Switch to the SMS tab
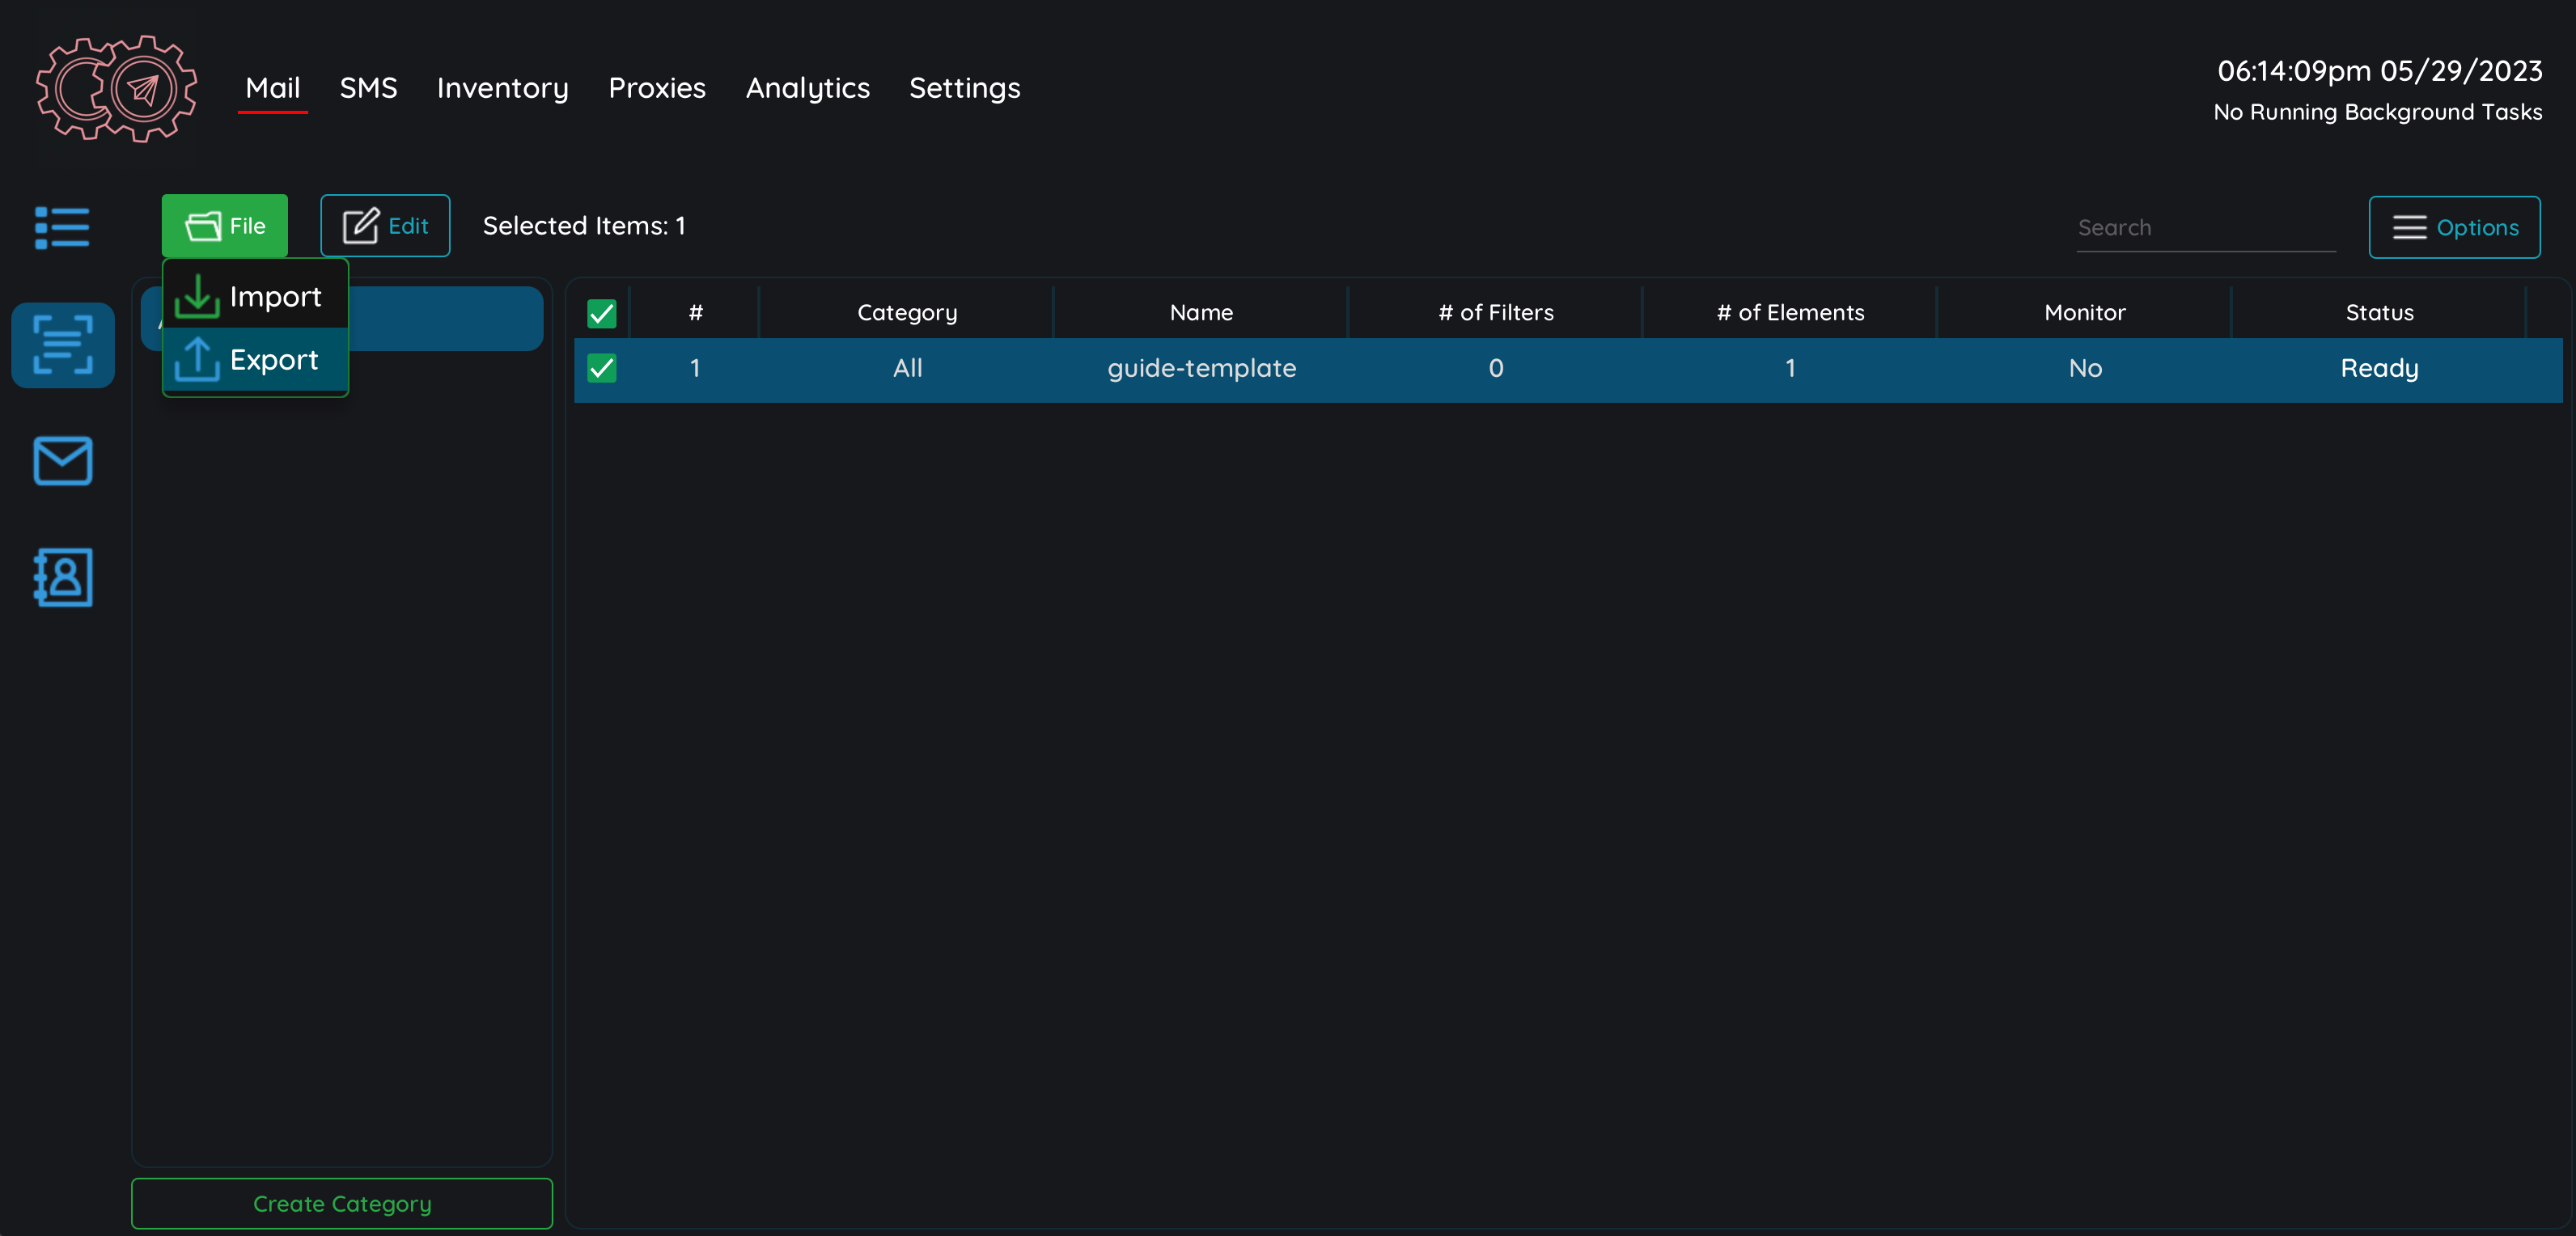The image size is (2576, 1236). [368, 88]
